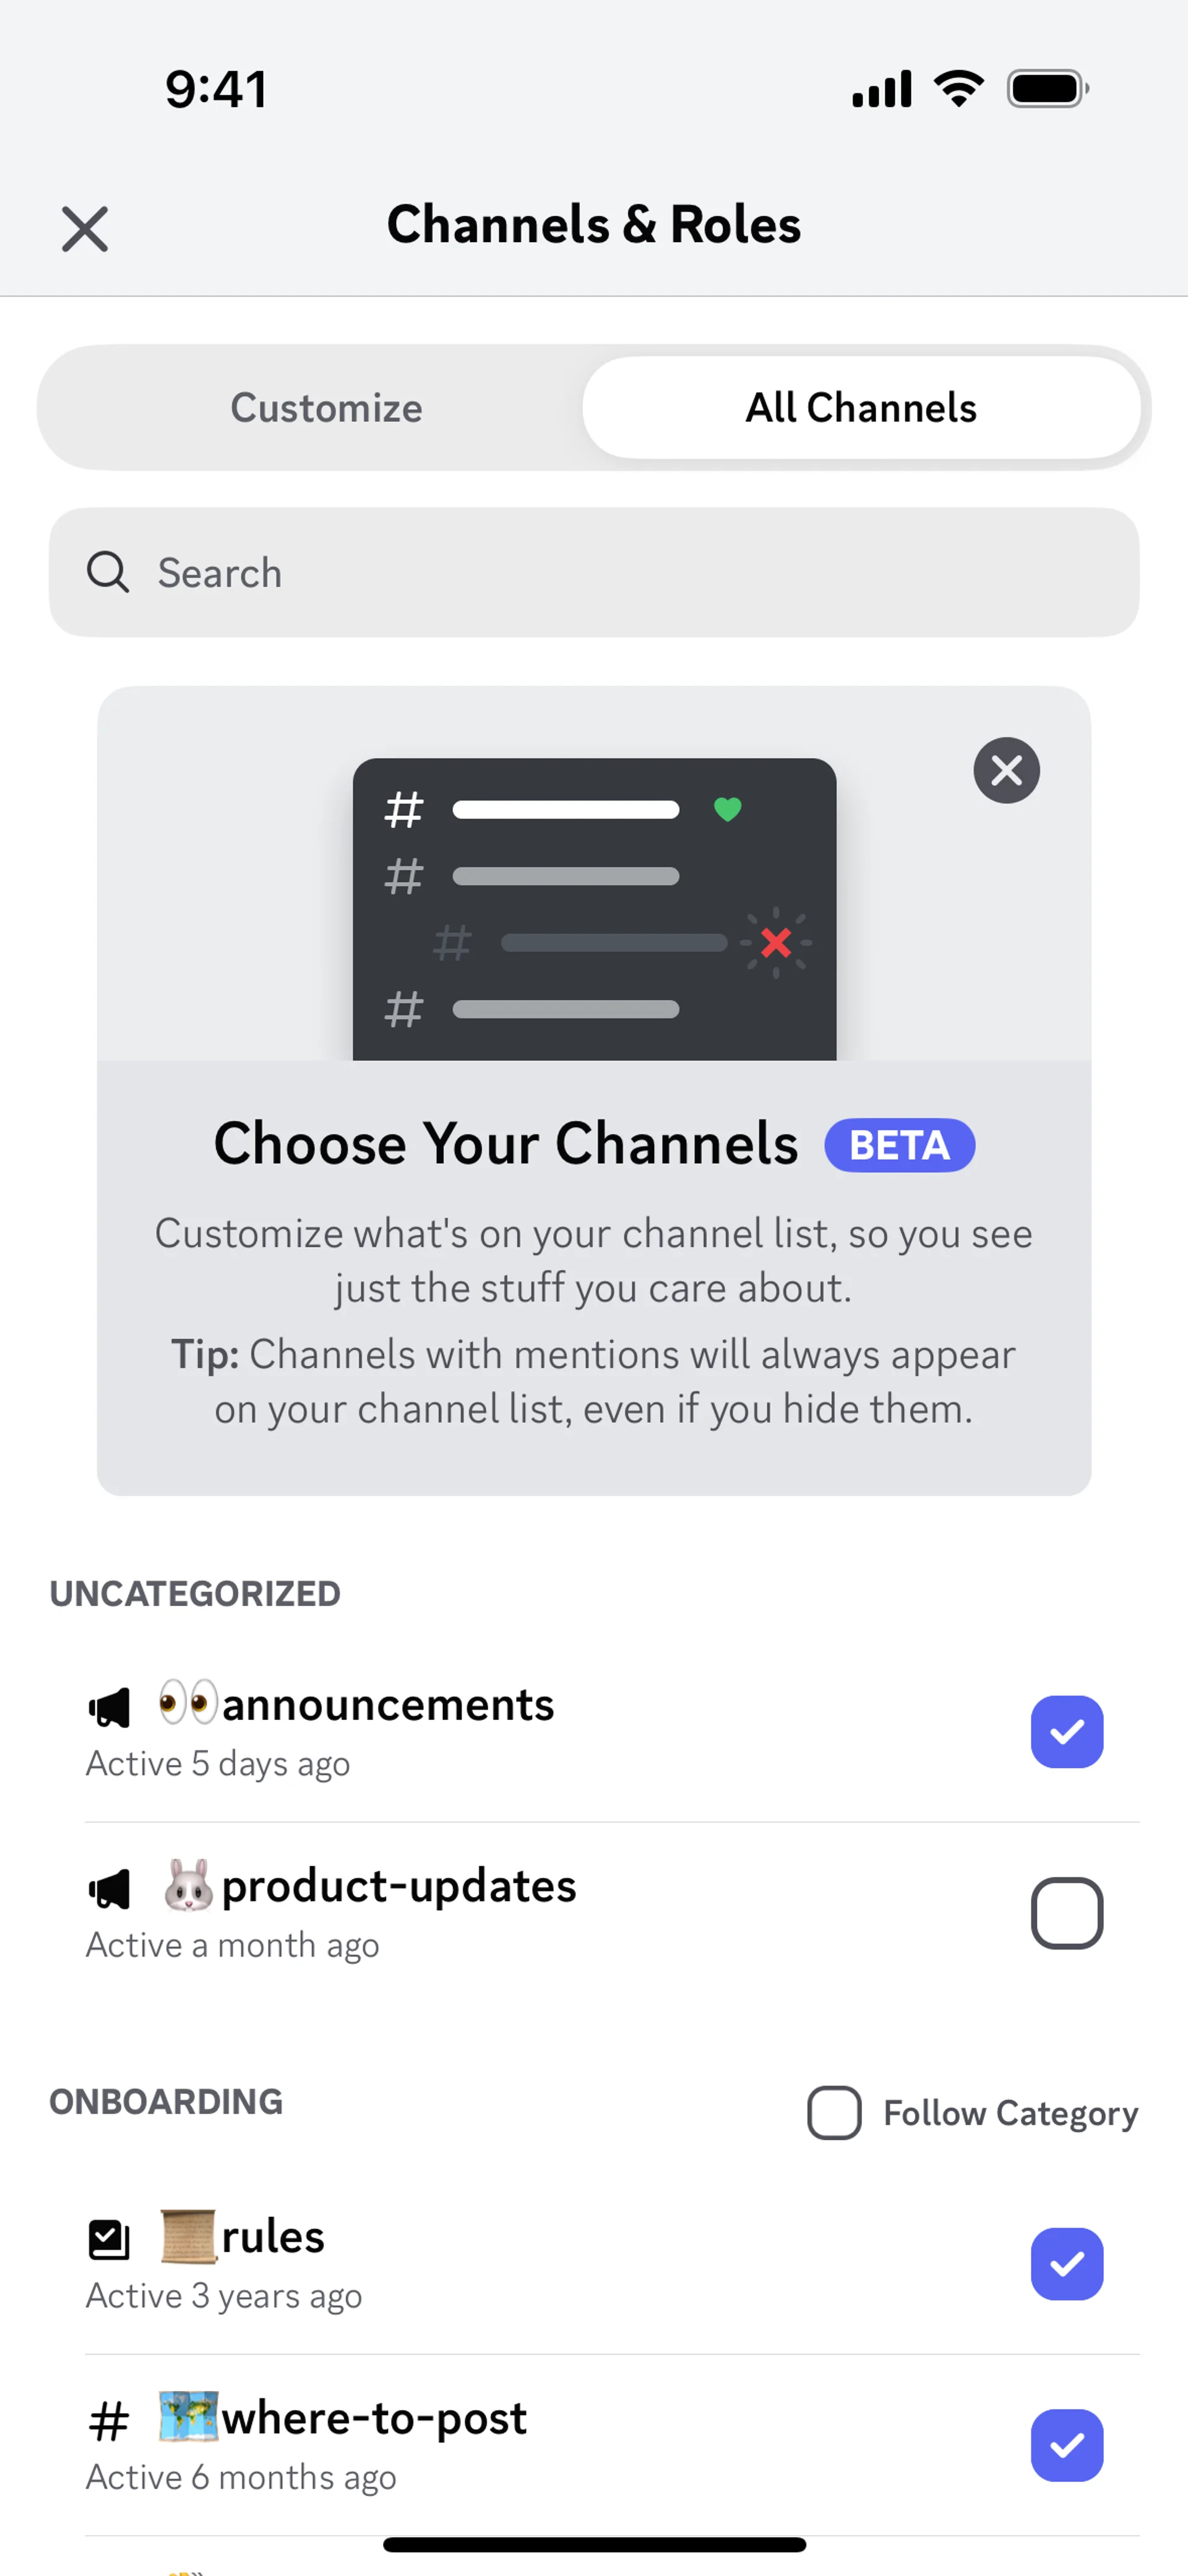This screenshot has width=1188, height=2576.
Task: Tap the rules channel checklist icon
Action: pyautogui.click(x=109, y=2239)
